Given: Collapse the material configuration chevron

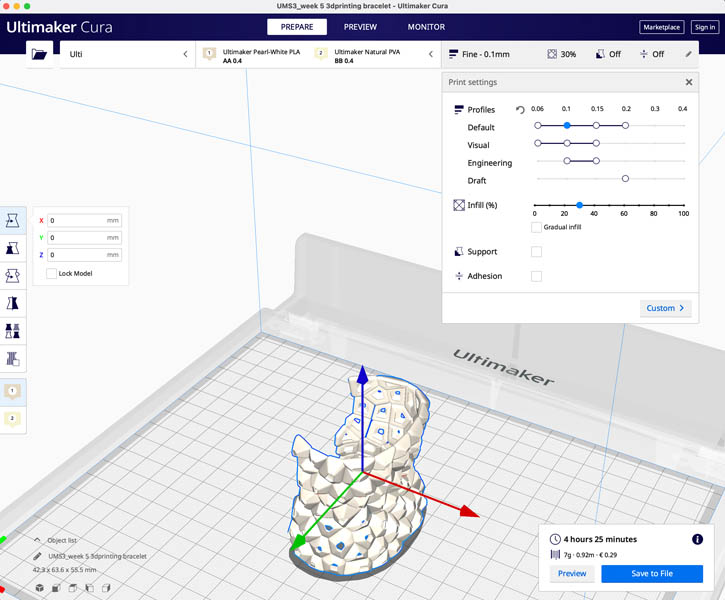Looking at the screenshot, I should (x=430, y=54).
